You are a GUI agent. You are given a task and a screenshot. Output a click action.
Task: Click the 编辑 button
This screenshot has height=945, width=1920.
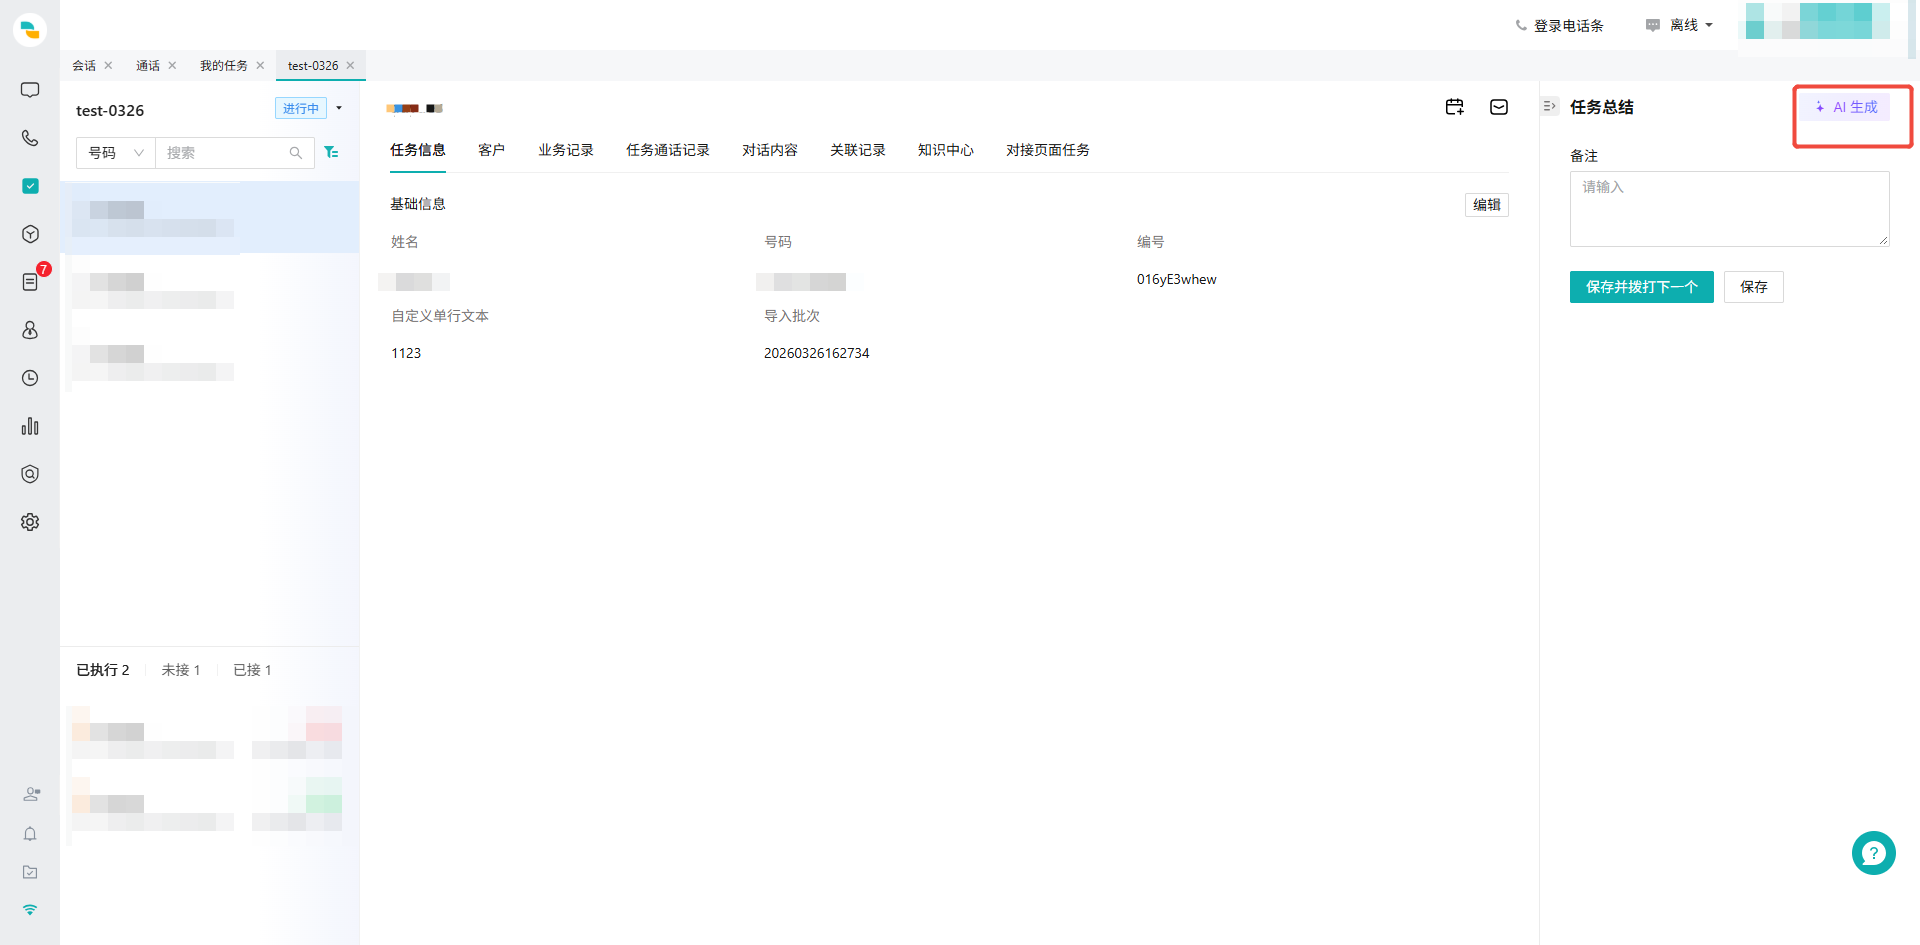[x=1487, y=205]
